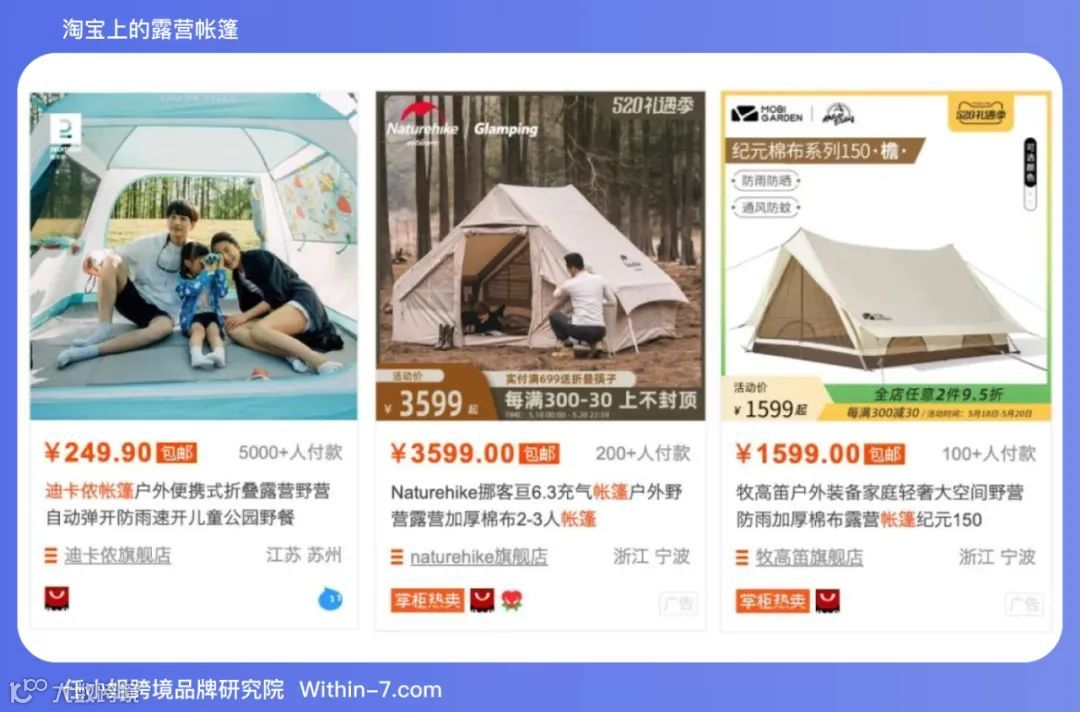Click the Tmall badge under the 牧高笛 listing
This screenshot has height=712, width=1080.
point(827,601)
